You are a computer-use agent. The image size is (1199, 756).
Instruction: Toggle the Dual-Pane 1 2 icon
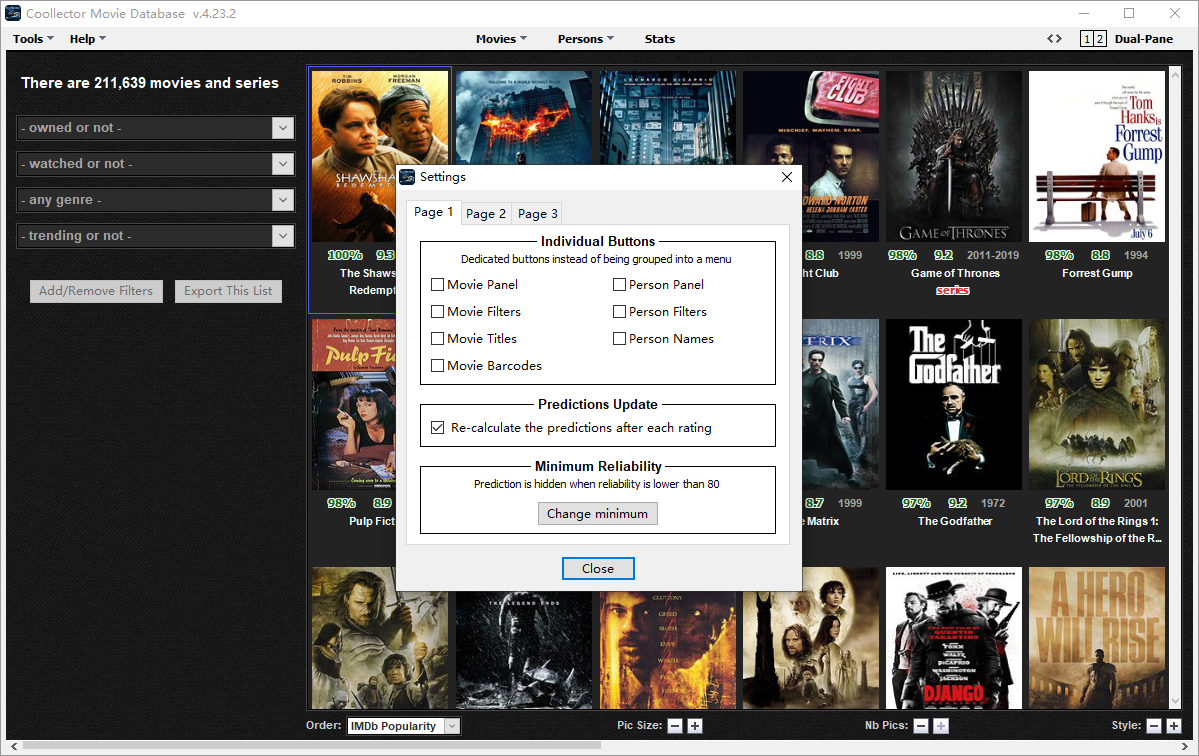click(x=1093, y=39)
